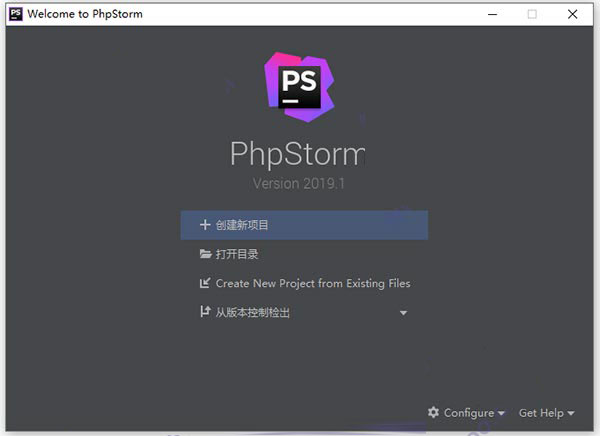Click the Version 2019.1 text
The height and width of the screenshot is (436, 600).
click(298, 183)
